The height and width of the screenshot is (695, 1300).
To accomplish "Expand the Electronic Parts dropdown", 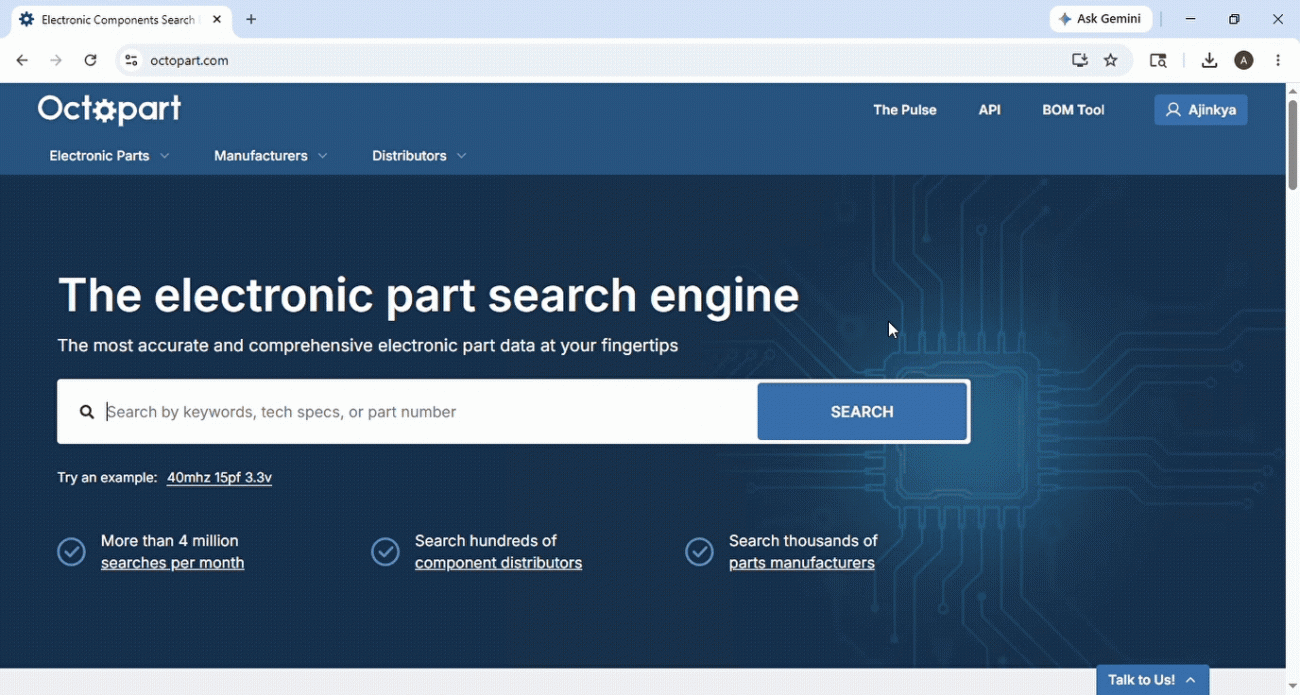I will 109,156.
